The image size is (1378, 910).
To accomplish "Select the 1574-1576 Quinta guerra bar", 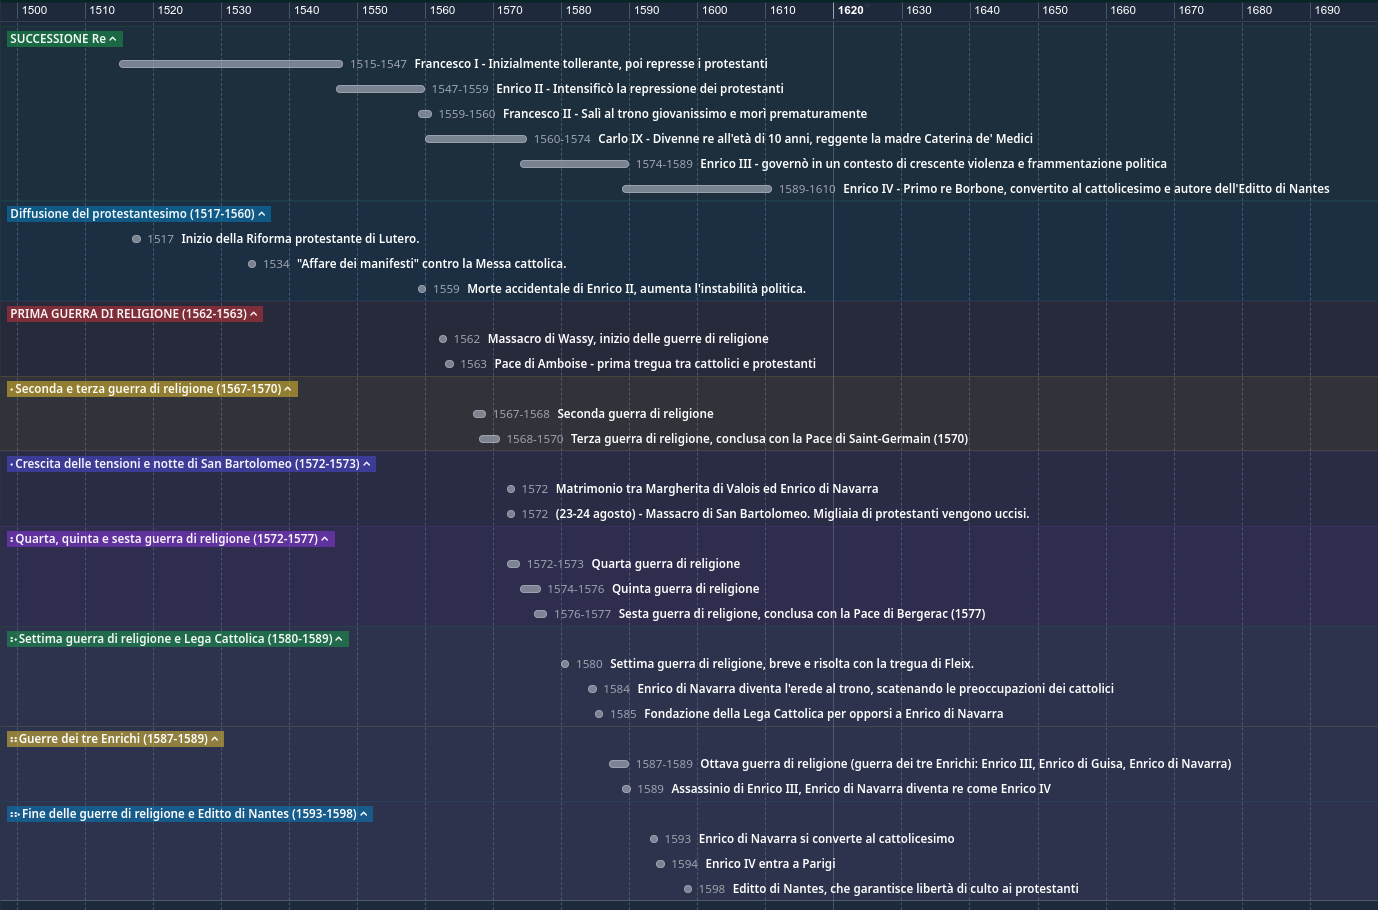I will click(x=530, y=589).
